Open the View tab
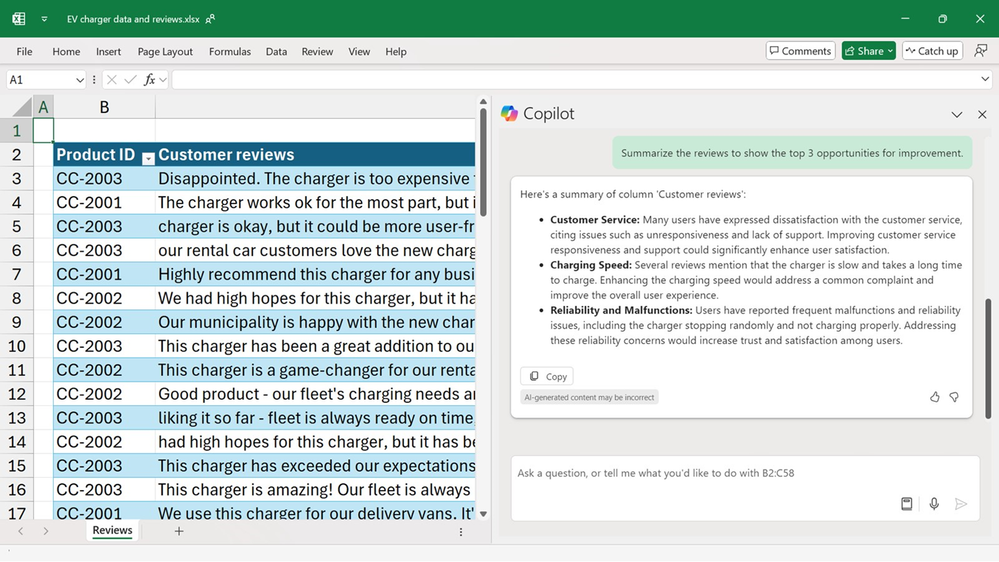Screen dimensions: 999x562 (359, 52)
